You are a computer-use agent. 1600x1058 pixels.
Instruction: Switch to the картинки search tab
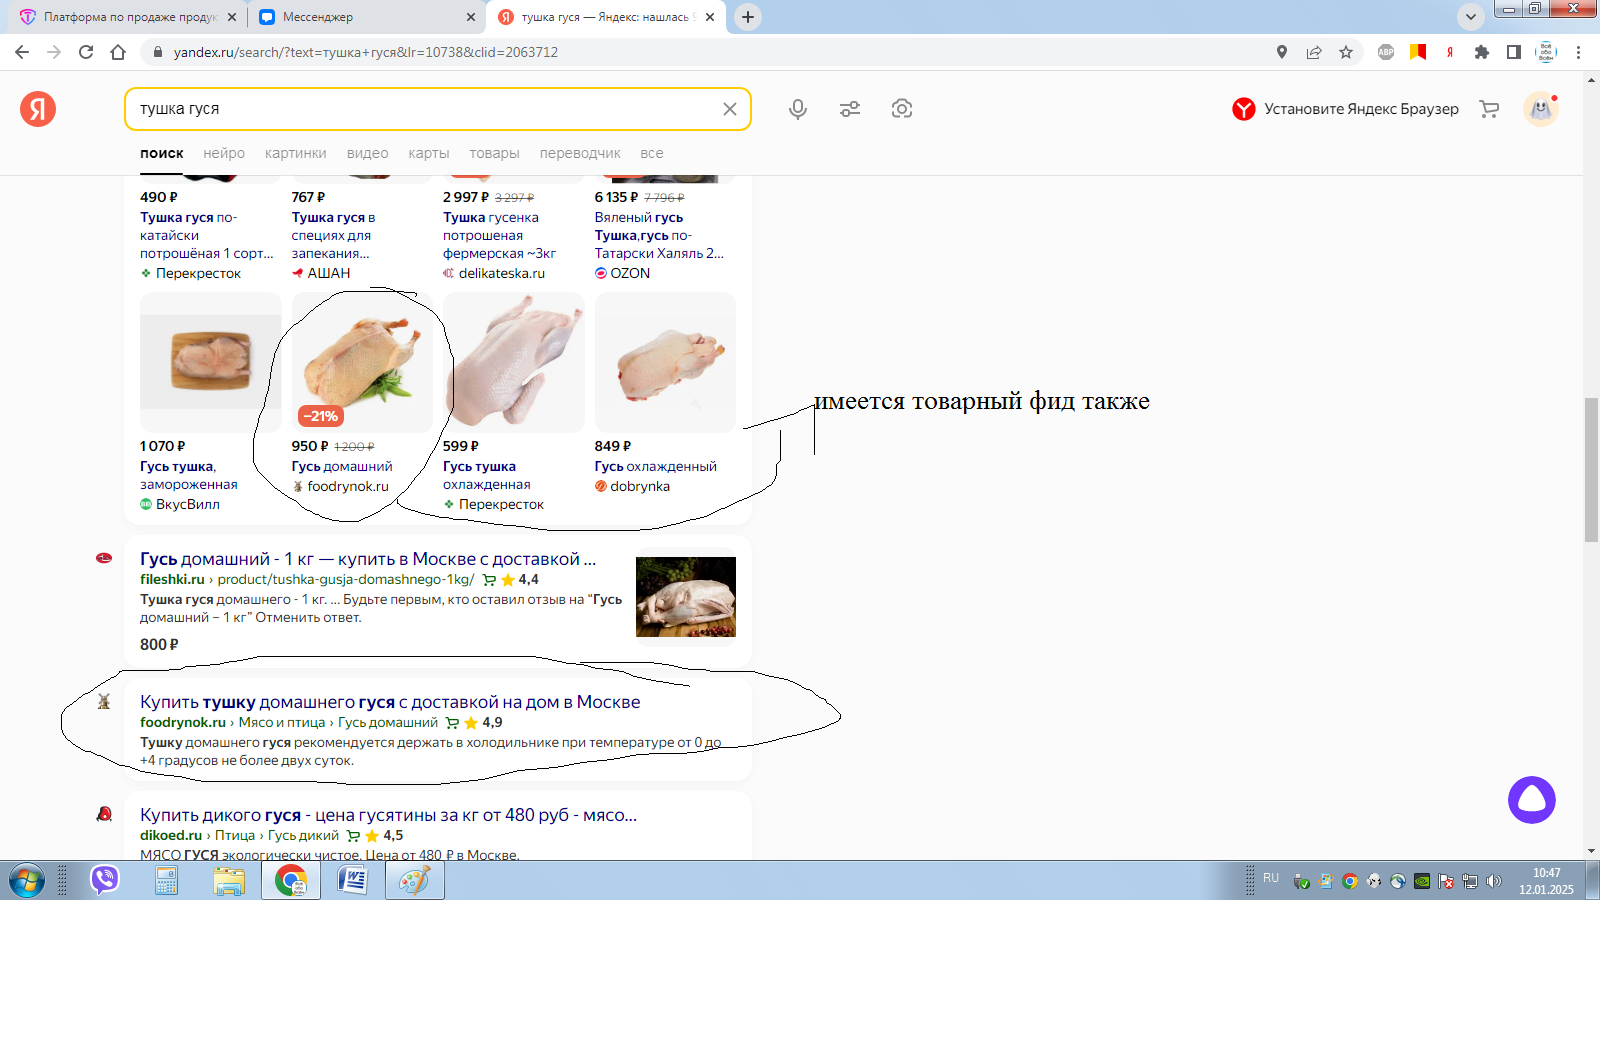pyautogui.click(x=296, y=153)
